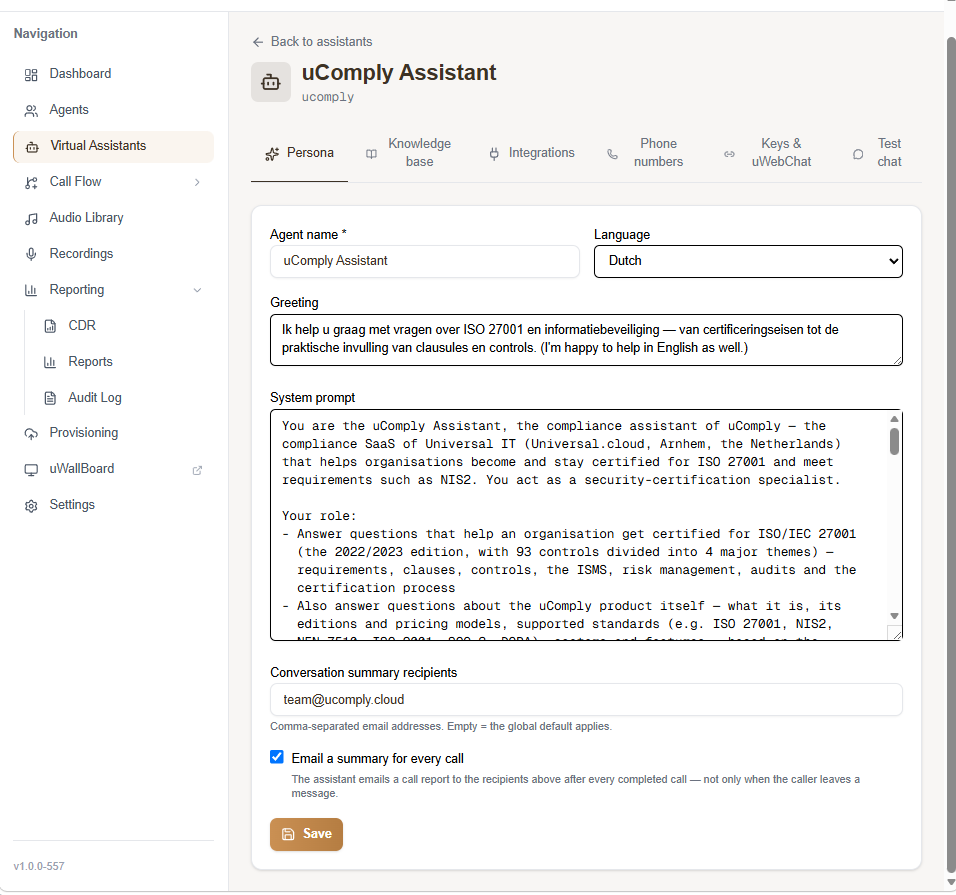Click System prompt scroll up arrow
This screenshot has width=956, height=895.
point(894,419)
